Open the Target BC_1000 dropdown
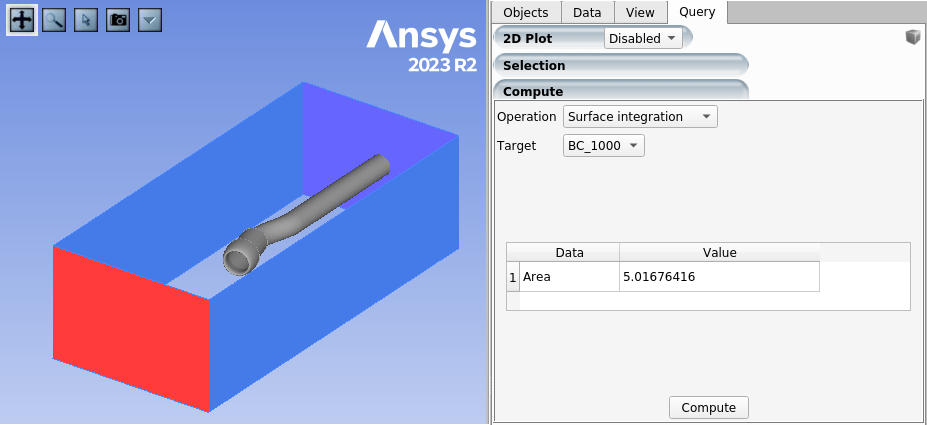This screenshot has width=927, height=425. (x=604, y=145)
